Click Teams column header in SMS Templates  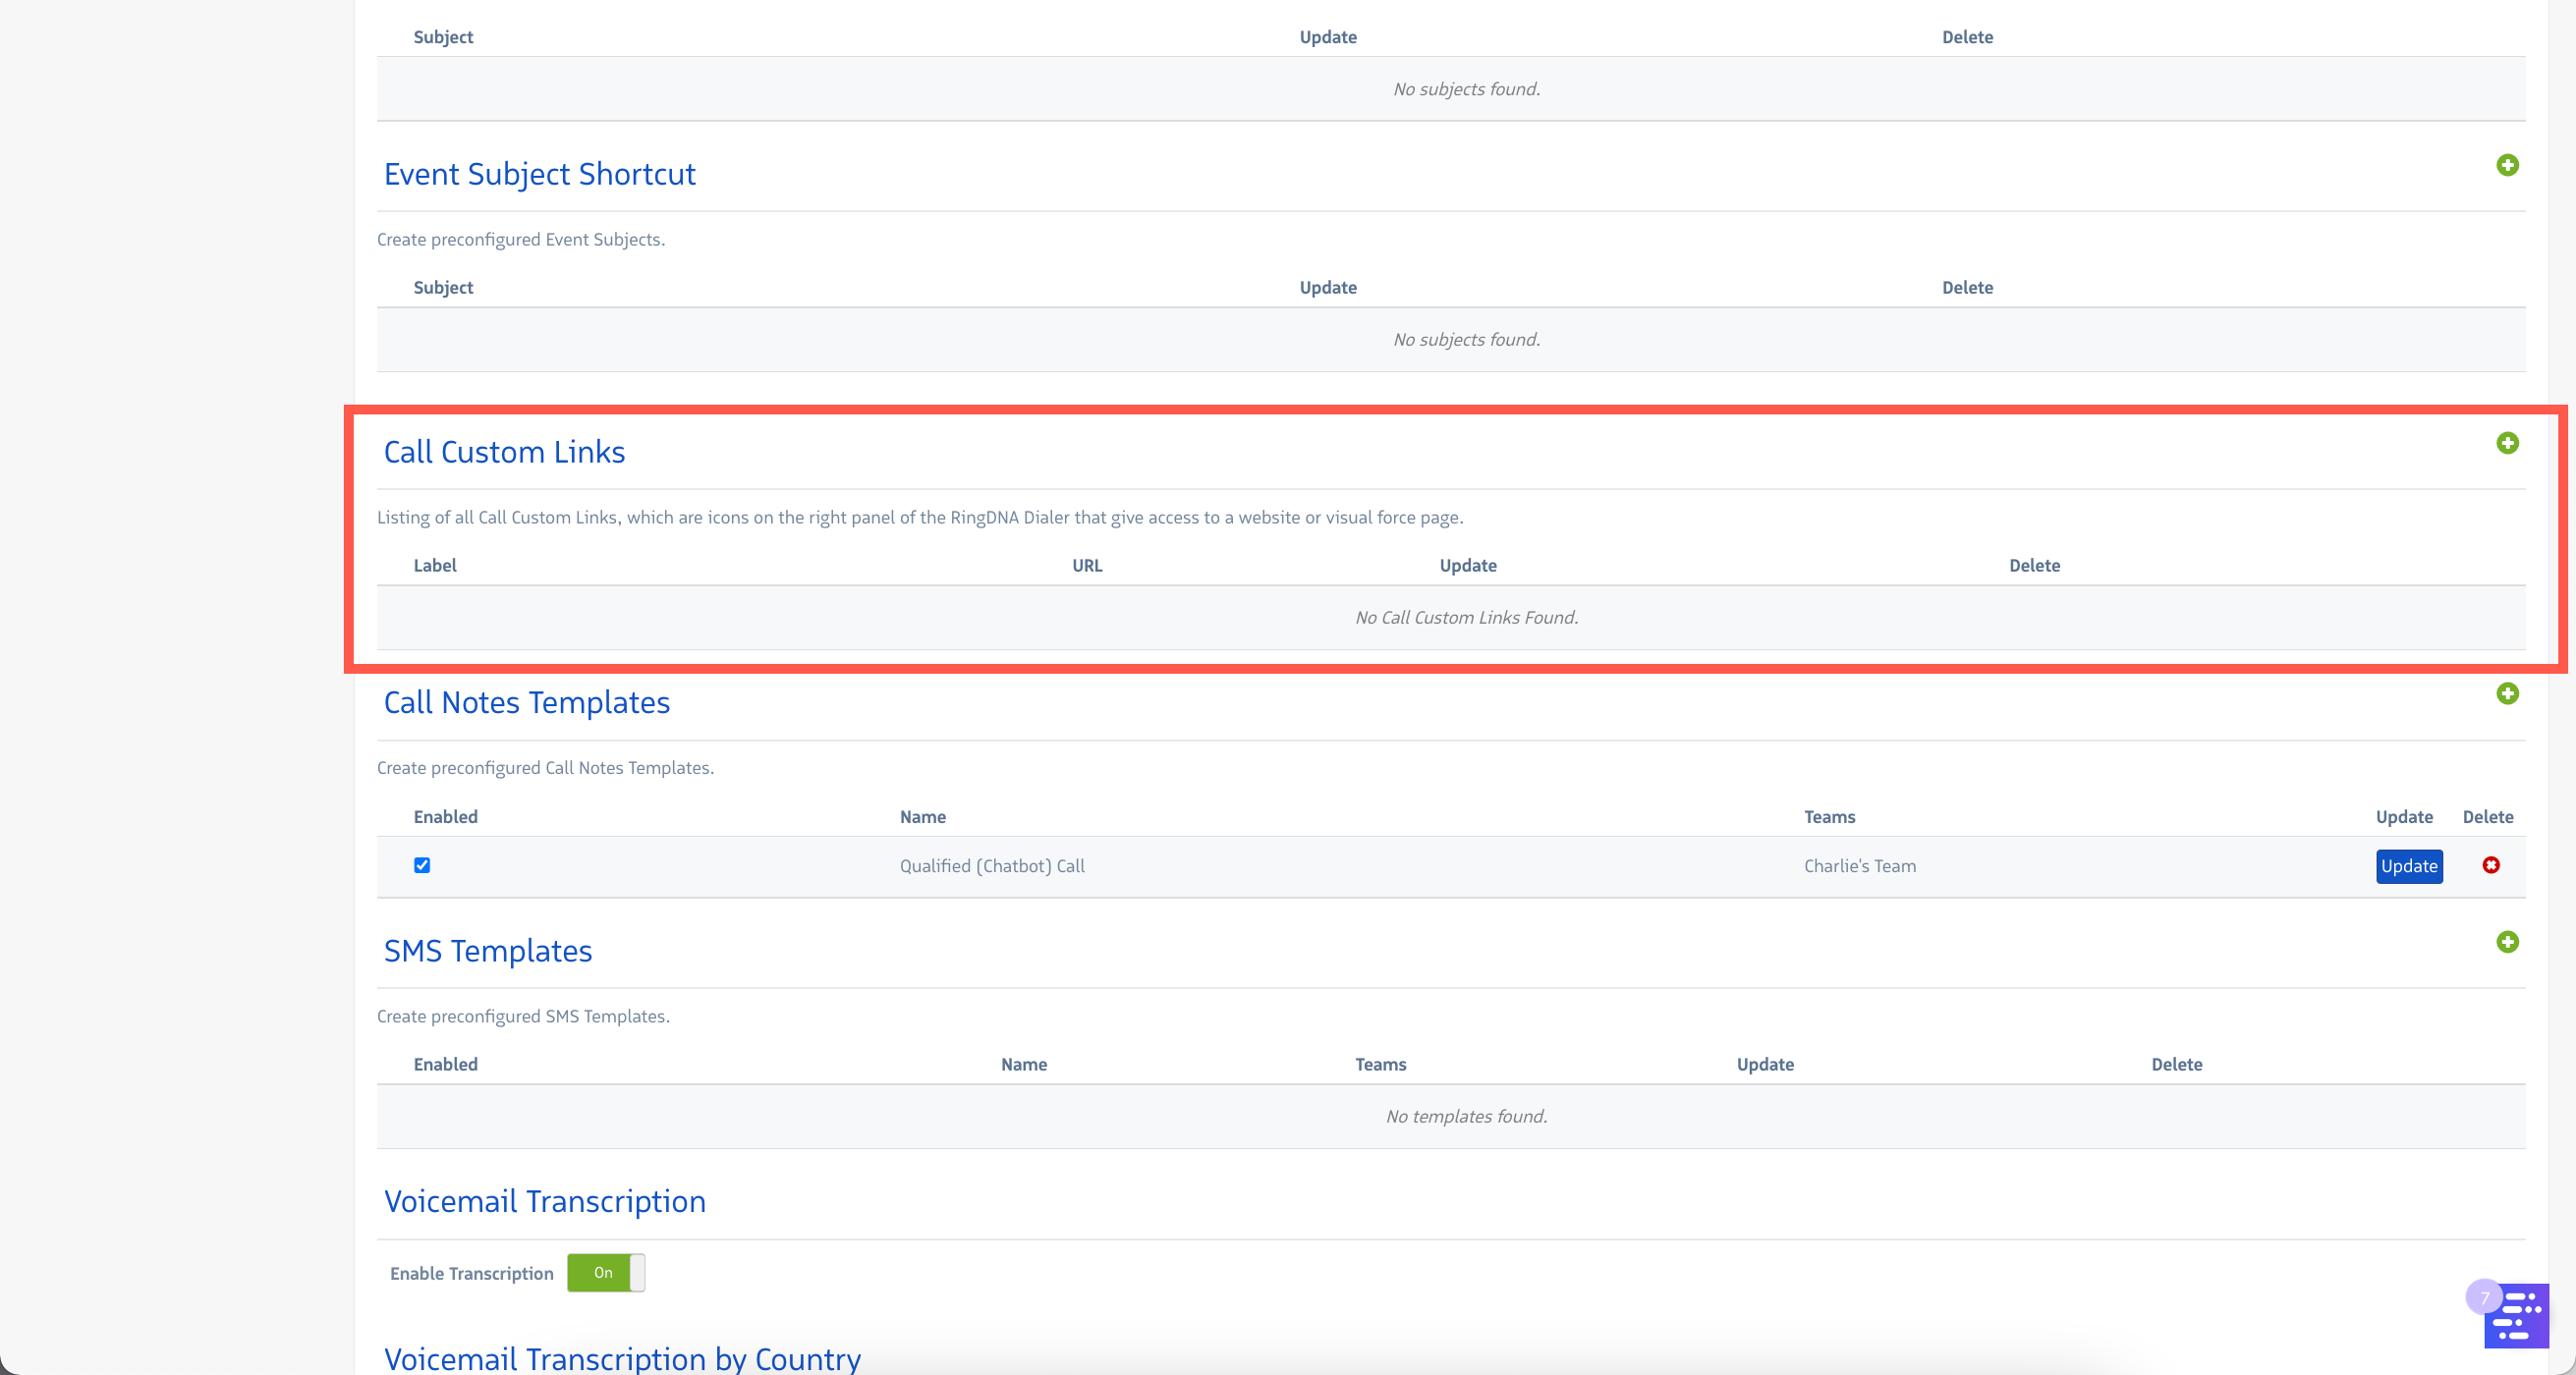(1380, 1064)
